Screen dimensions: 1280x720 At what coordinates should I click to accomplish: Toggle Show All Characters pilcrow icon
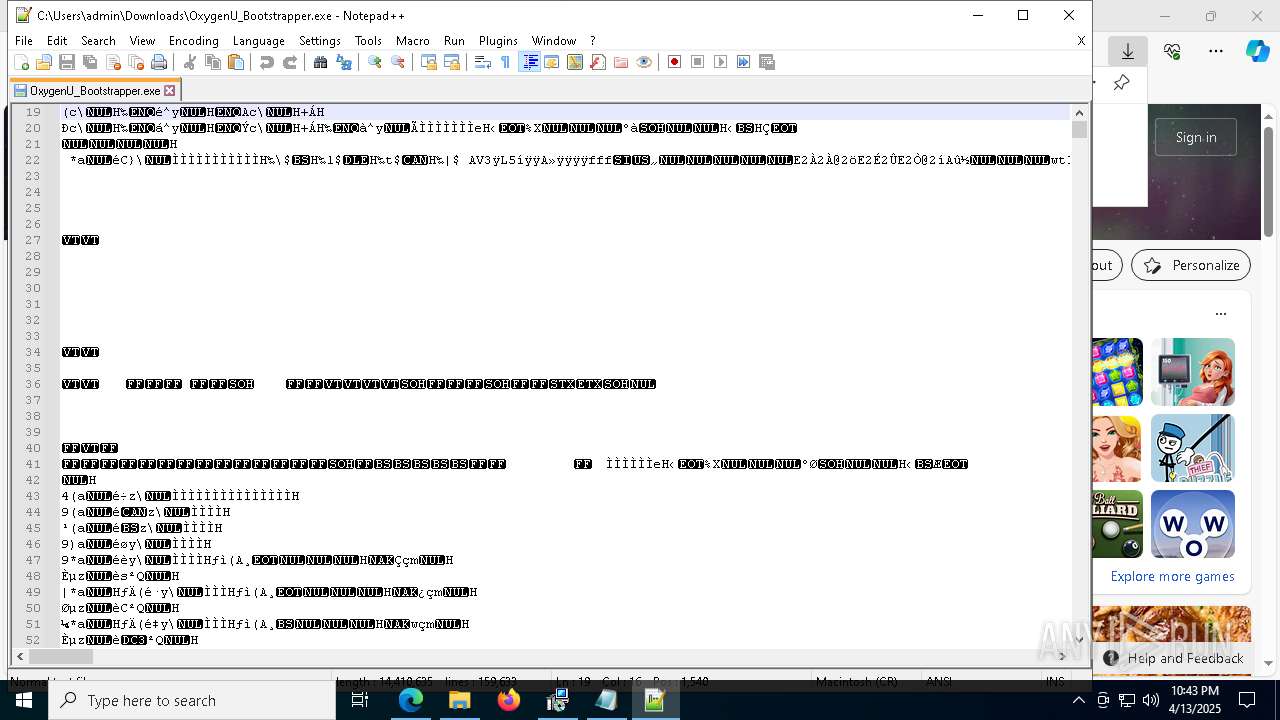click(x=506, y=62)
